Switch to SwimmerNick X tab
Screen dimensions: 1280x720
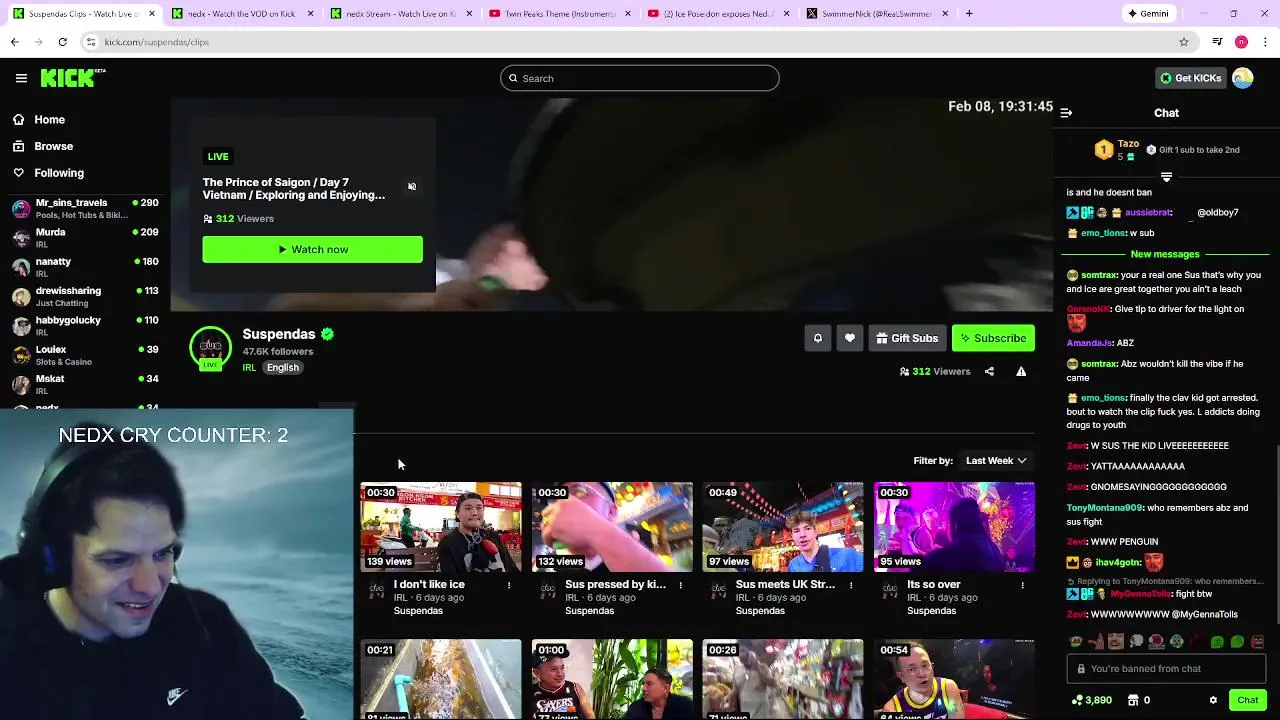point(876,14)
